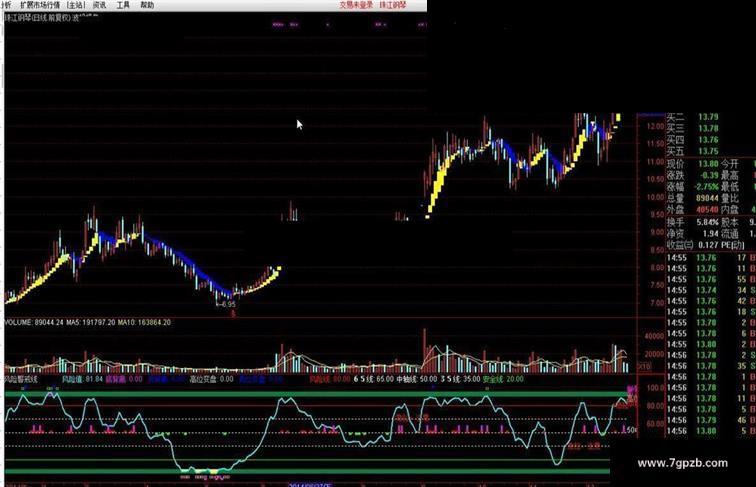756x487 pixels.
Task: Click the 净资 1.94 value
Action: (x=710, y=233)
